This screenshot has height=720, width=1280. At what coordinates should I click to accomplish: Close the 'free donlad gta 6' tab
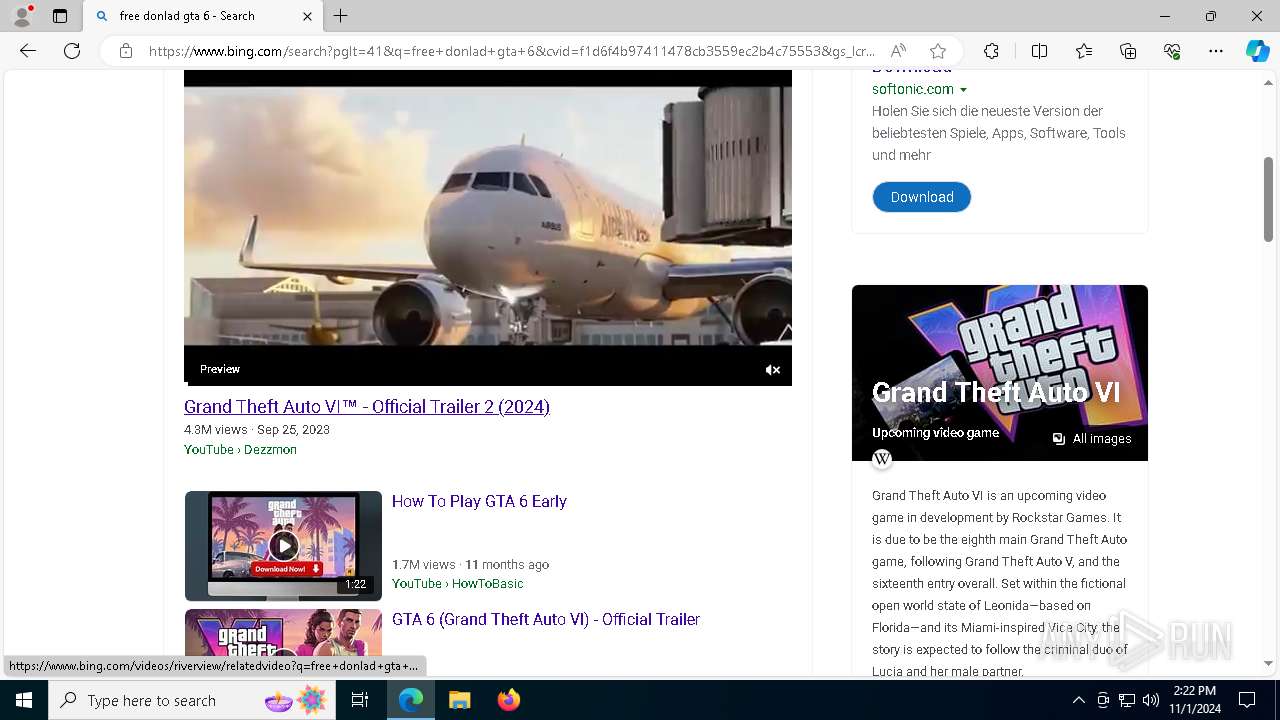tap(307, 16)
